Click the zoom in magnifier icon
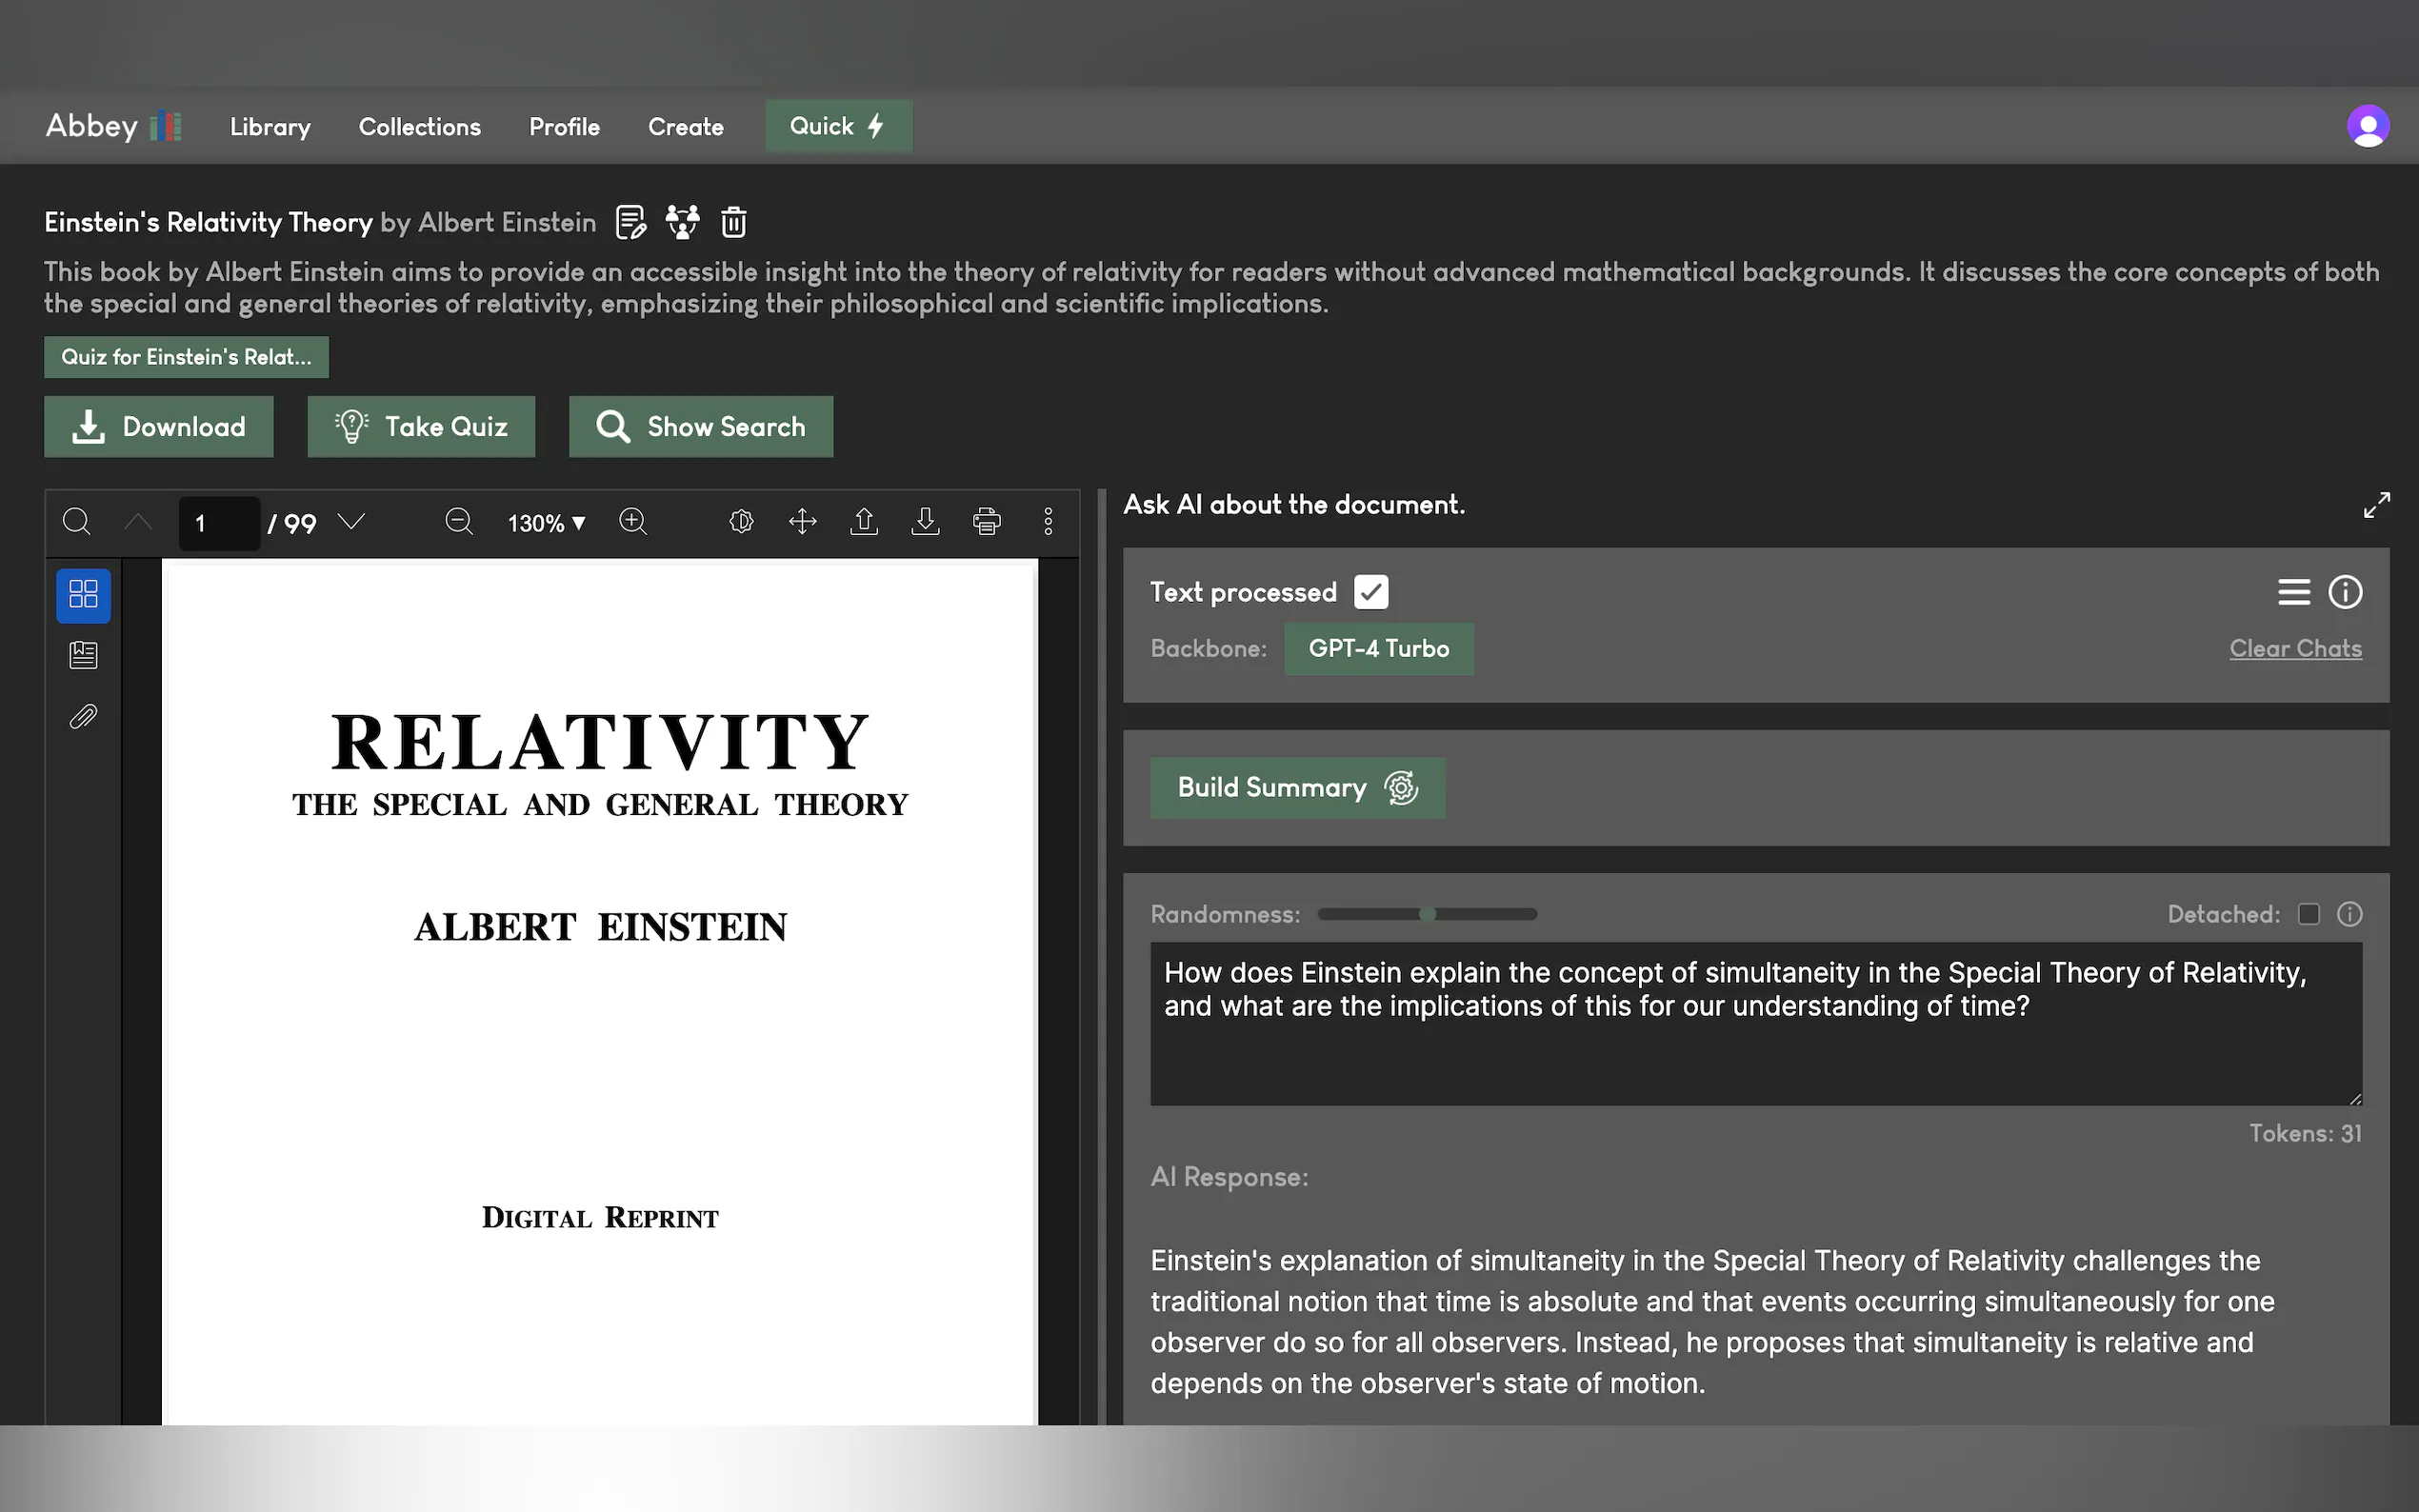This screenshot has height=1512, width=2419. tap(633, 521)
